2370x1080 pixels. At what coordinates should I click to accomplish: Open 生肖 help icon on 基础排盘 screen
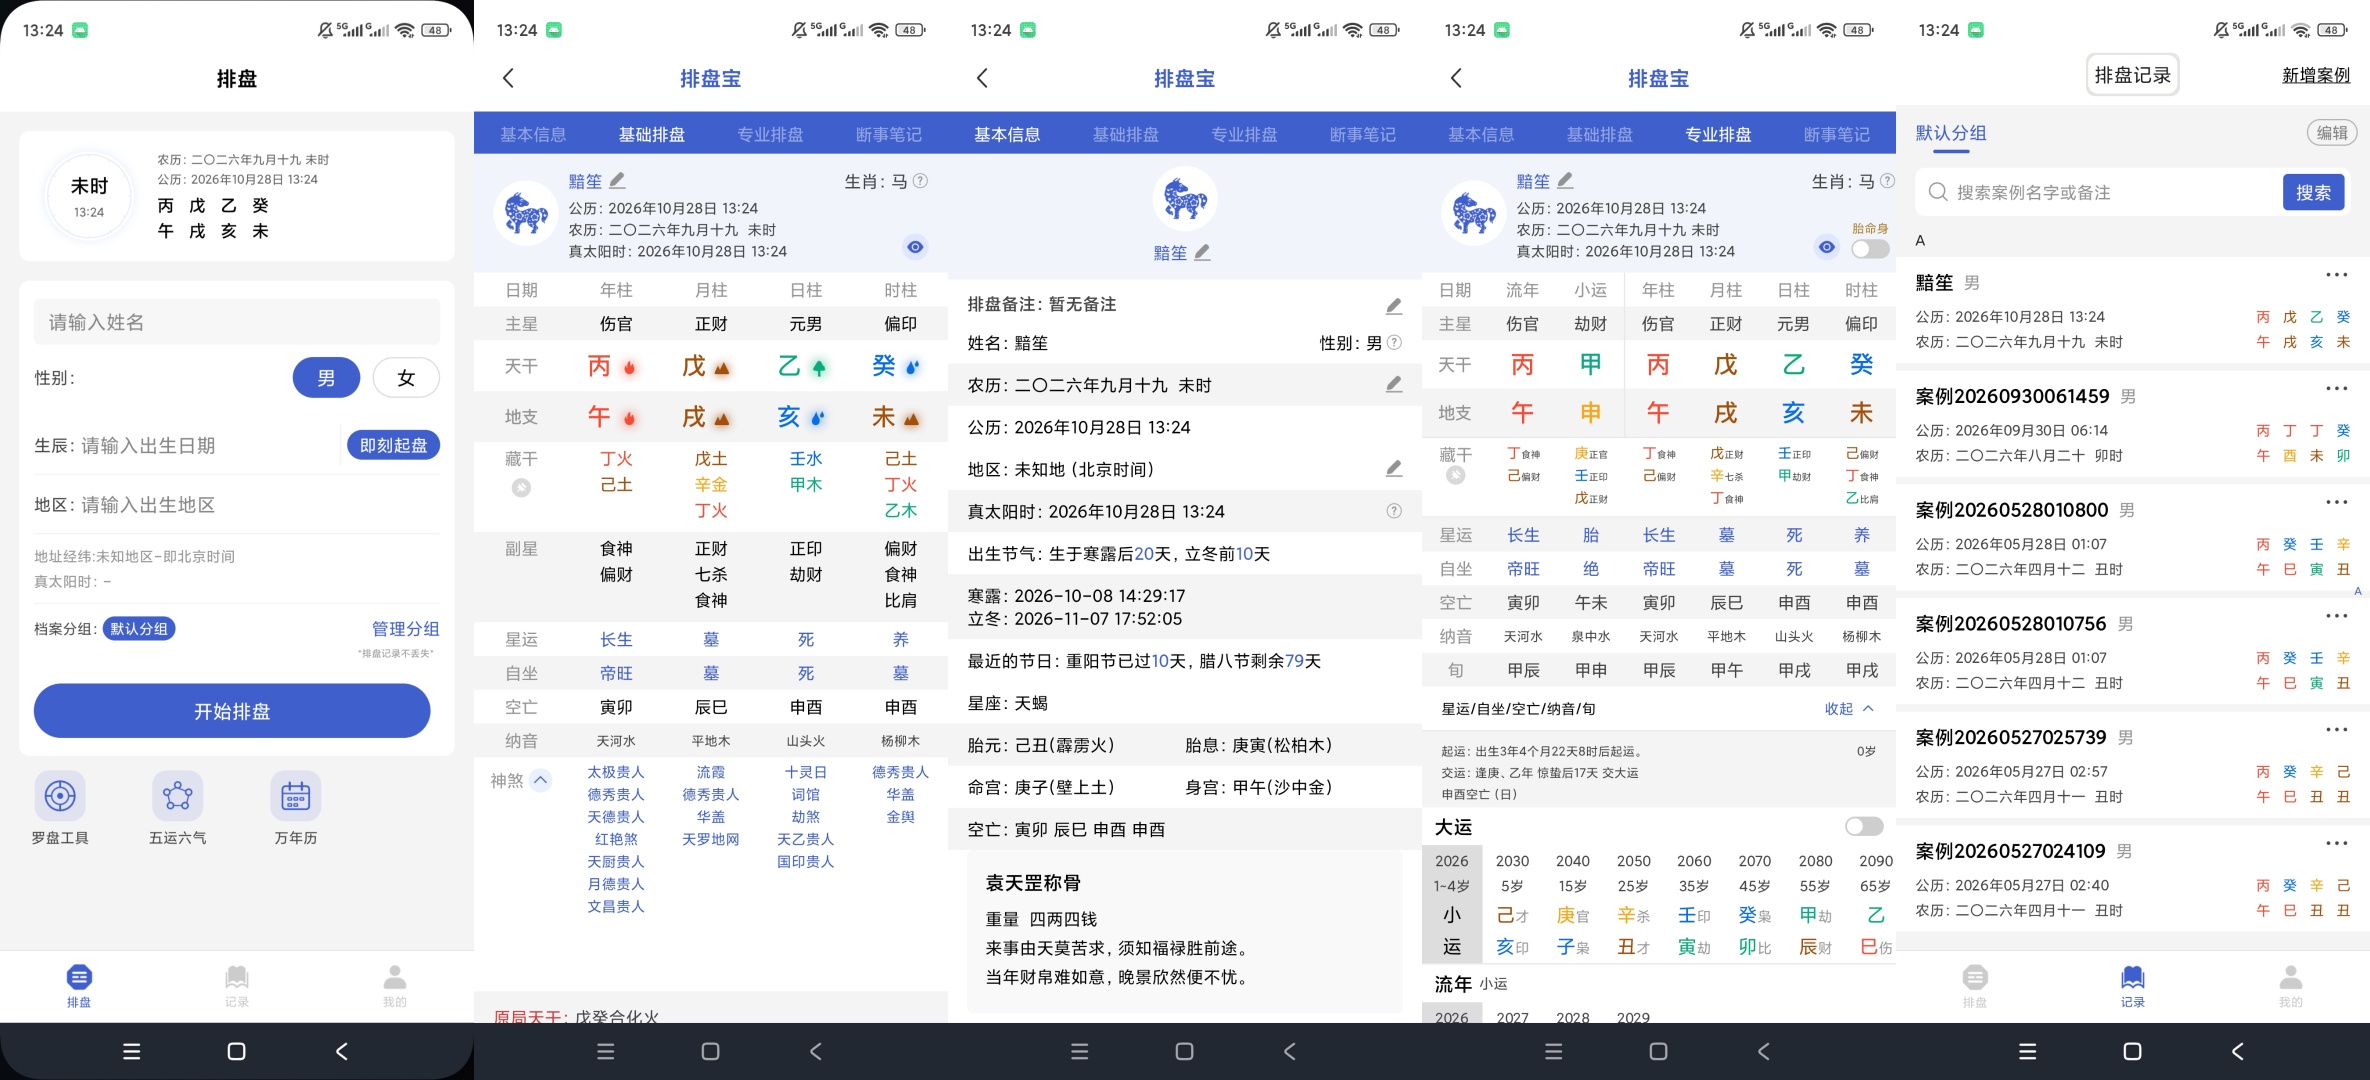[x=921, y=181]
